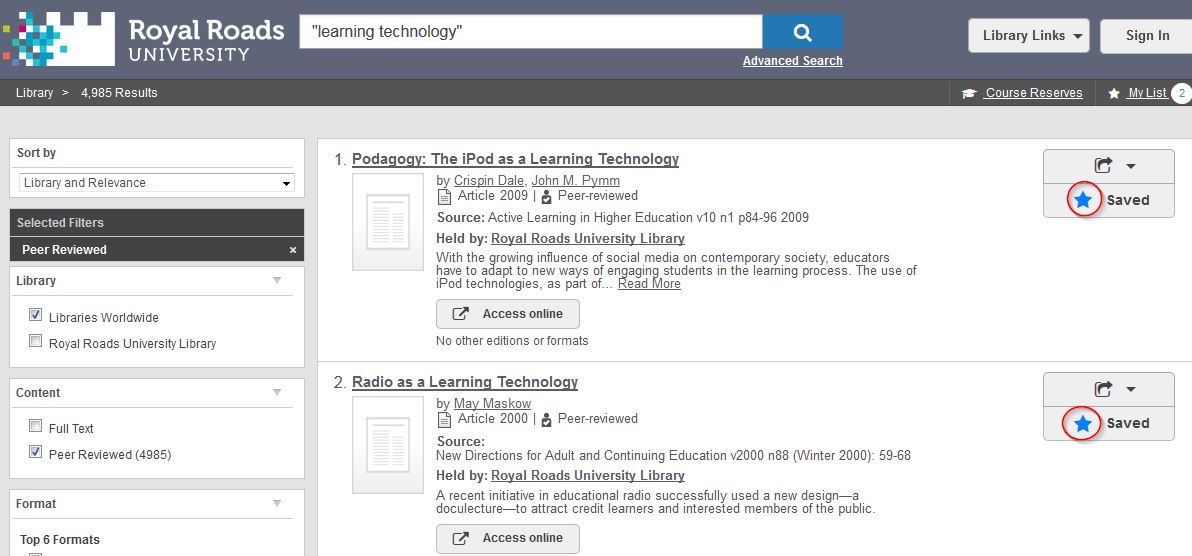Uncheck the Peer Reviewed (4985) checkbox

click(x=35, y=452)
